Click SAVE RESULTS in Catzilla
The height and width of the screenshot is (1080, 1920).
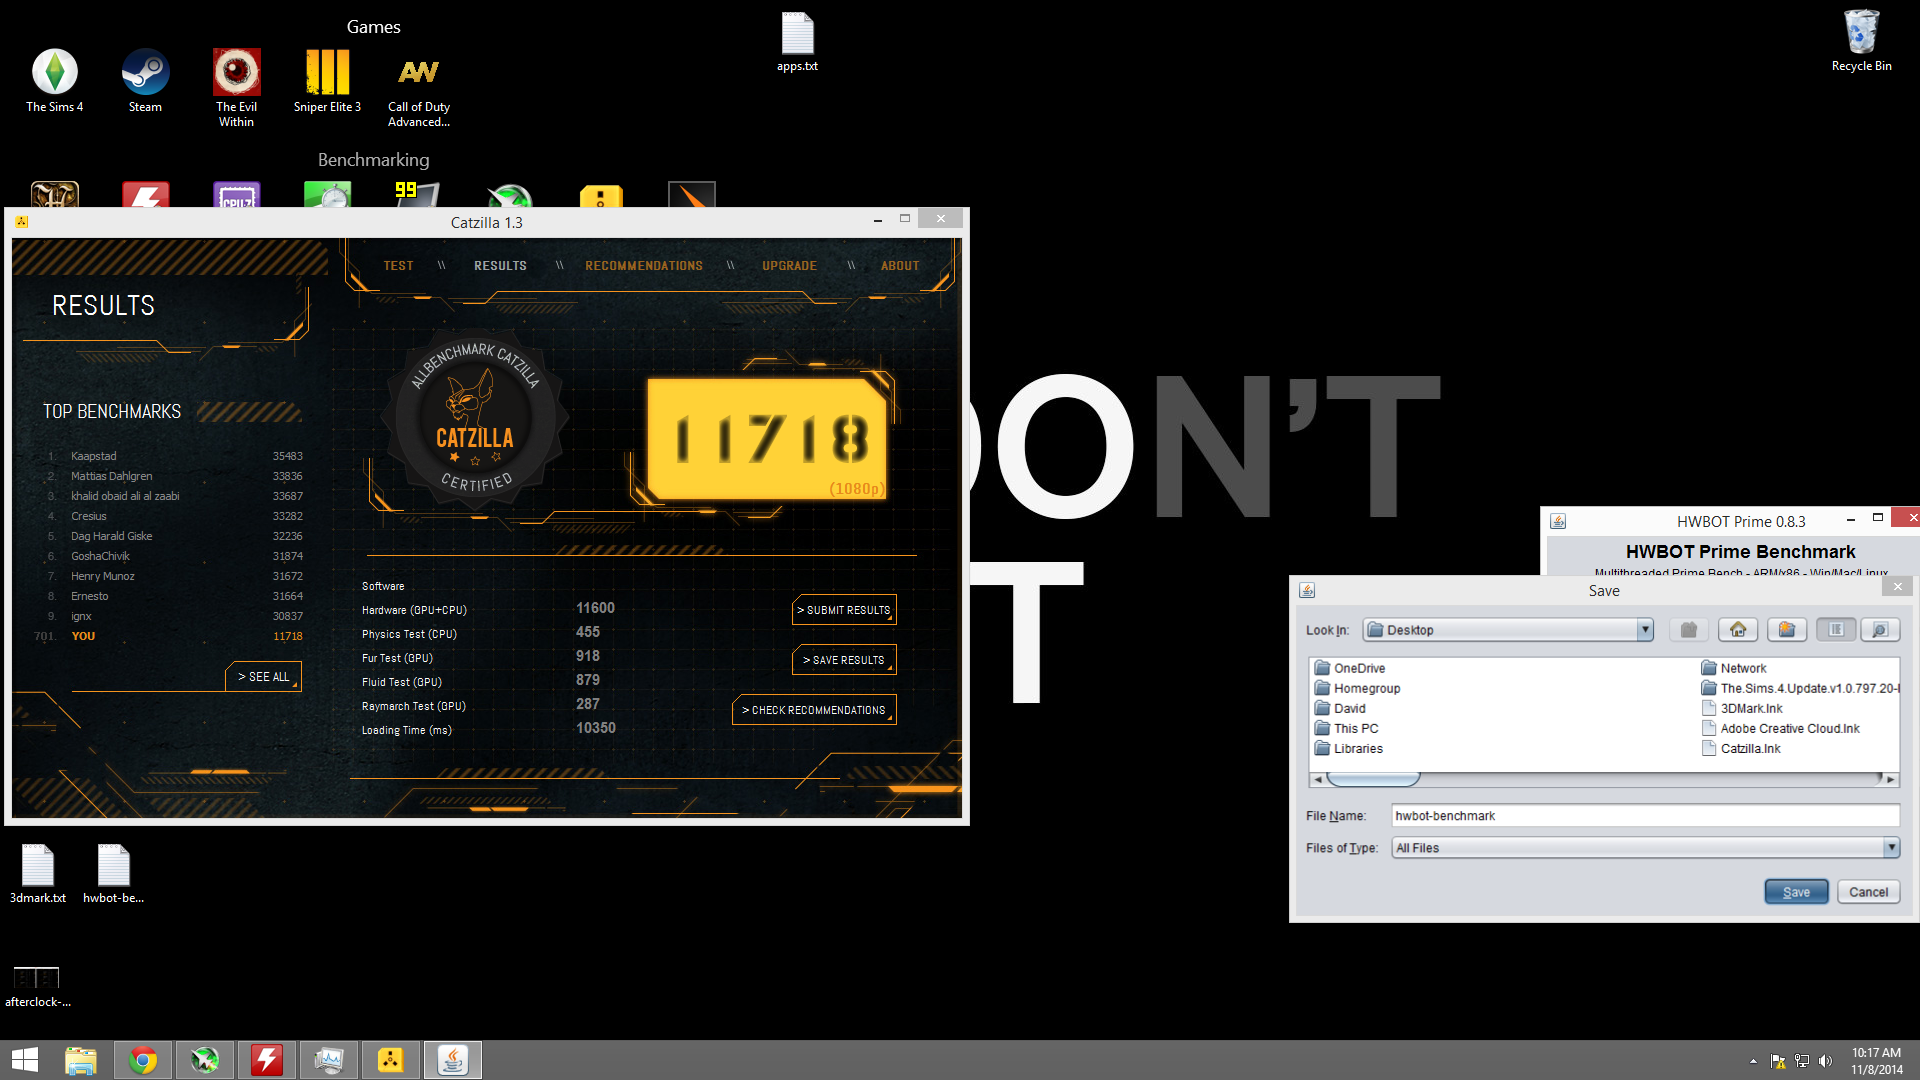click(844, 660)
